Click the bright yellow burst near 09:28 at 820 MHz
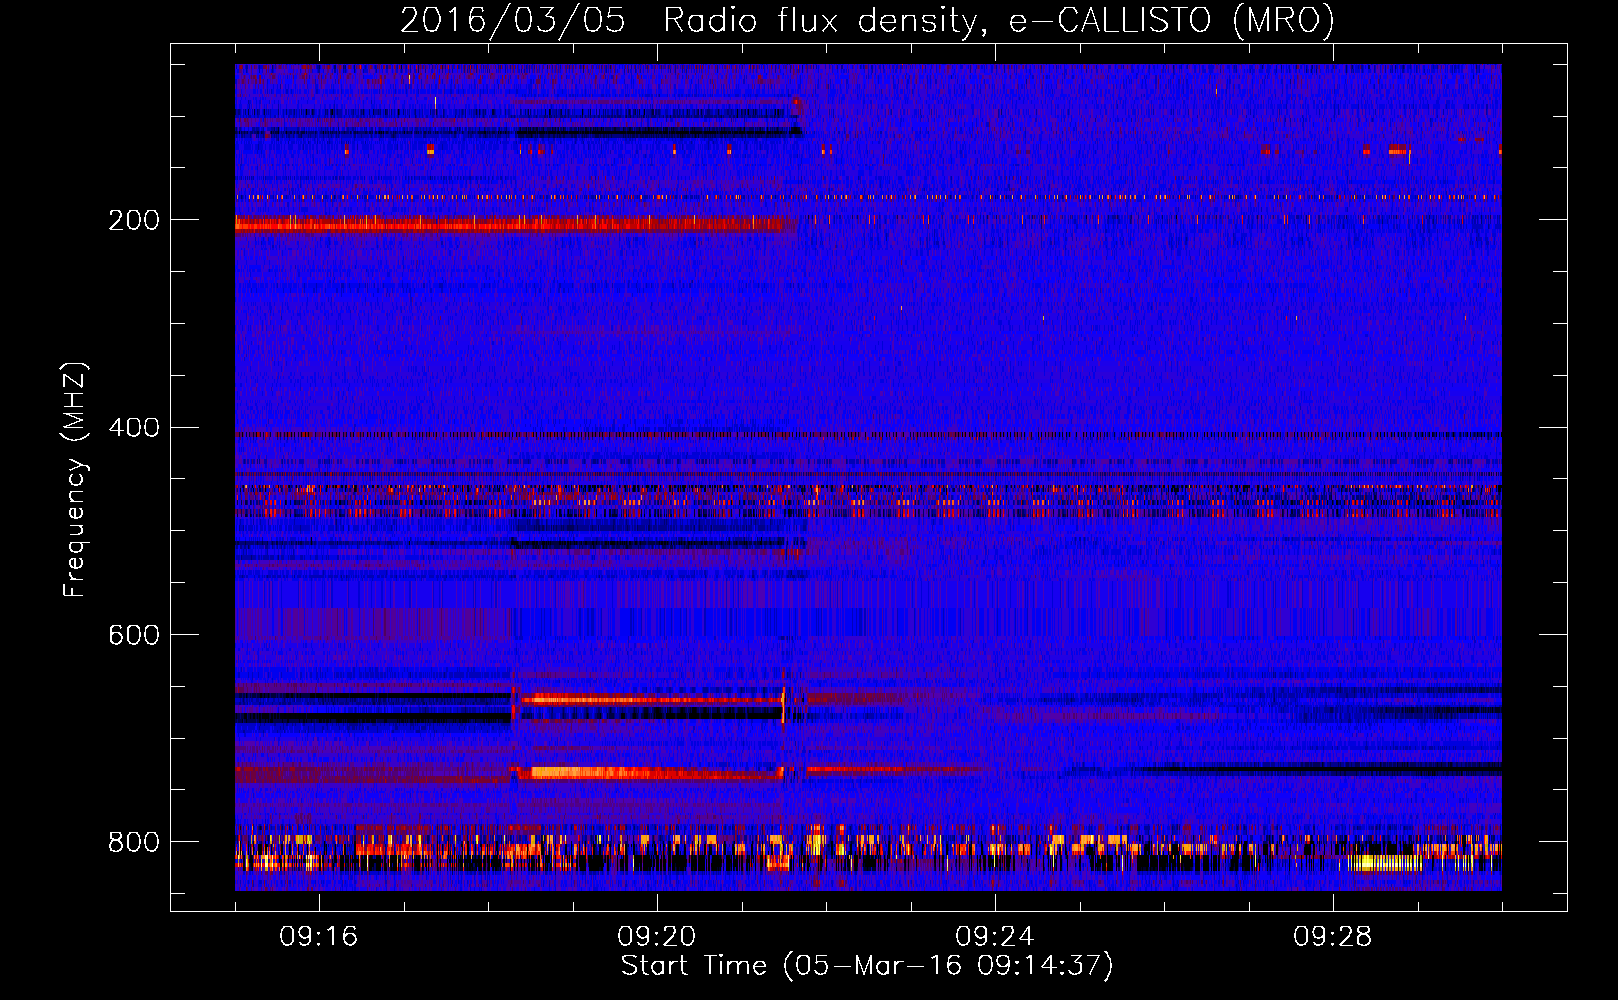The image size is (1618, 1000). click(x=1385, y=862)
